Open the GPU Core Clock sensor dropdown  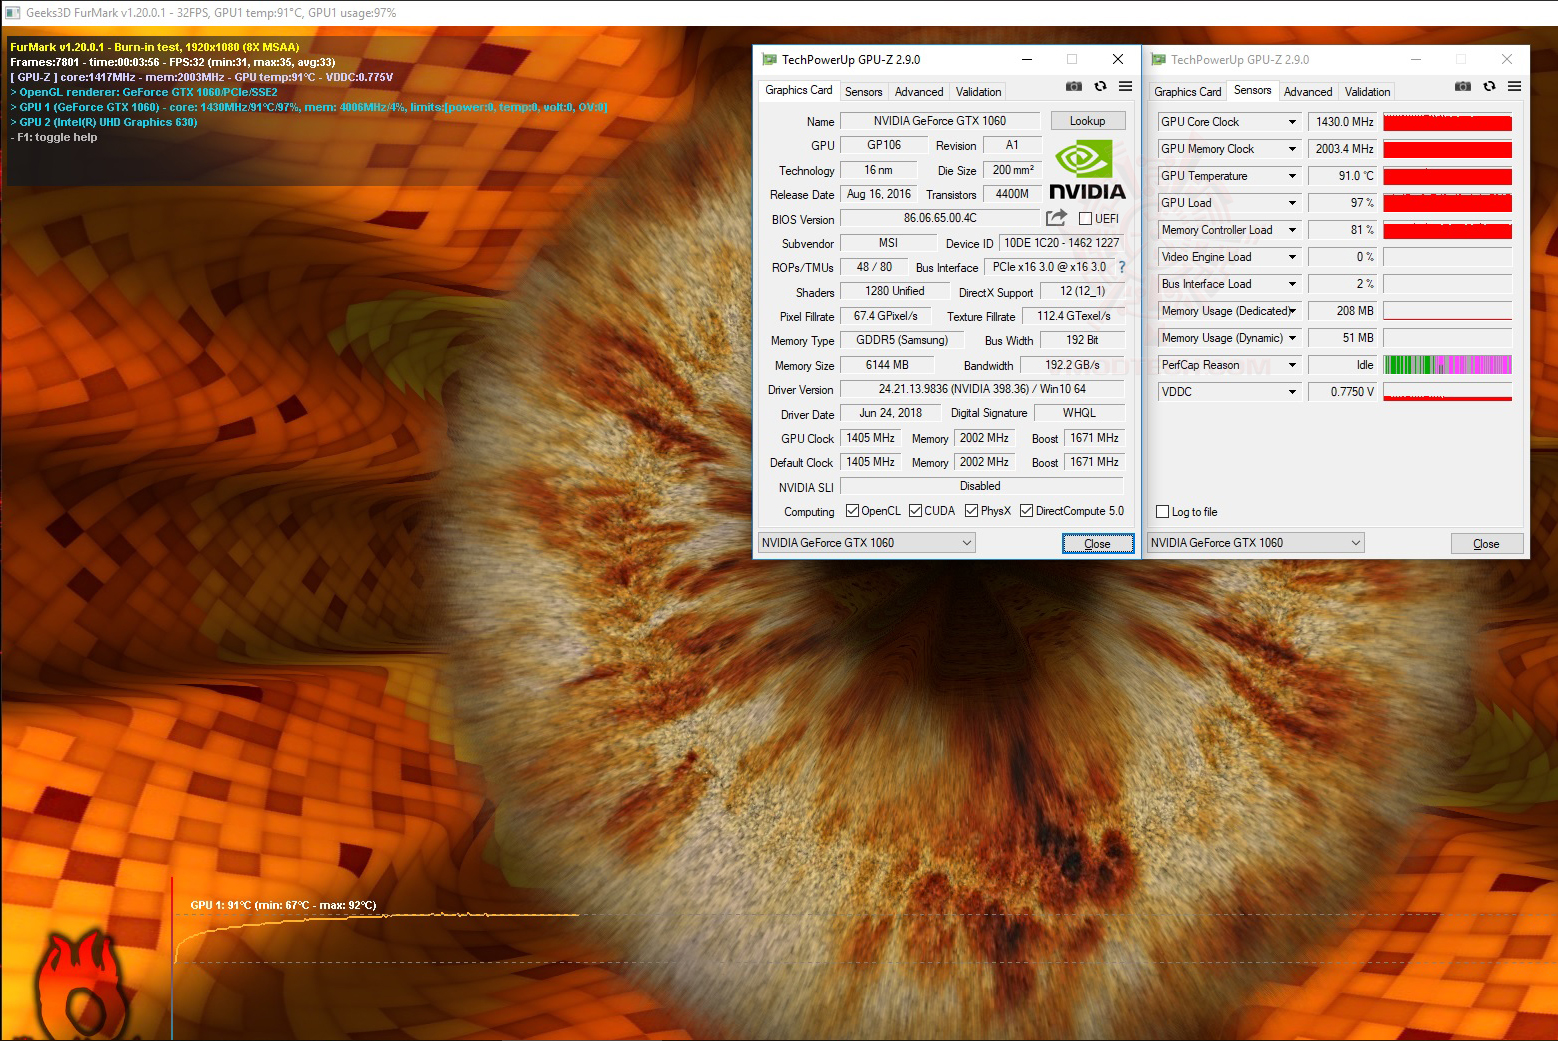tap(1292, 122)
